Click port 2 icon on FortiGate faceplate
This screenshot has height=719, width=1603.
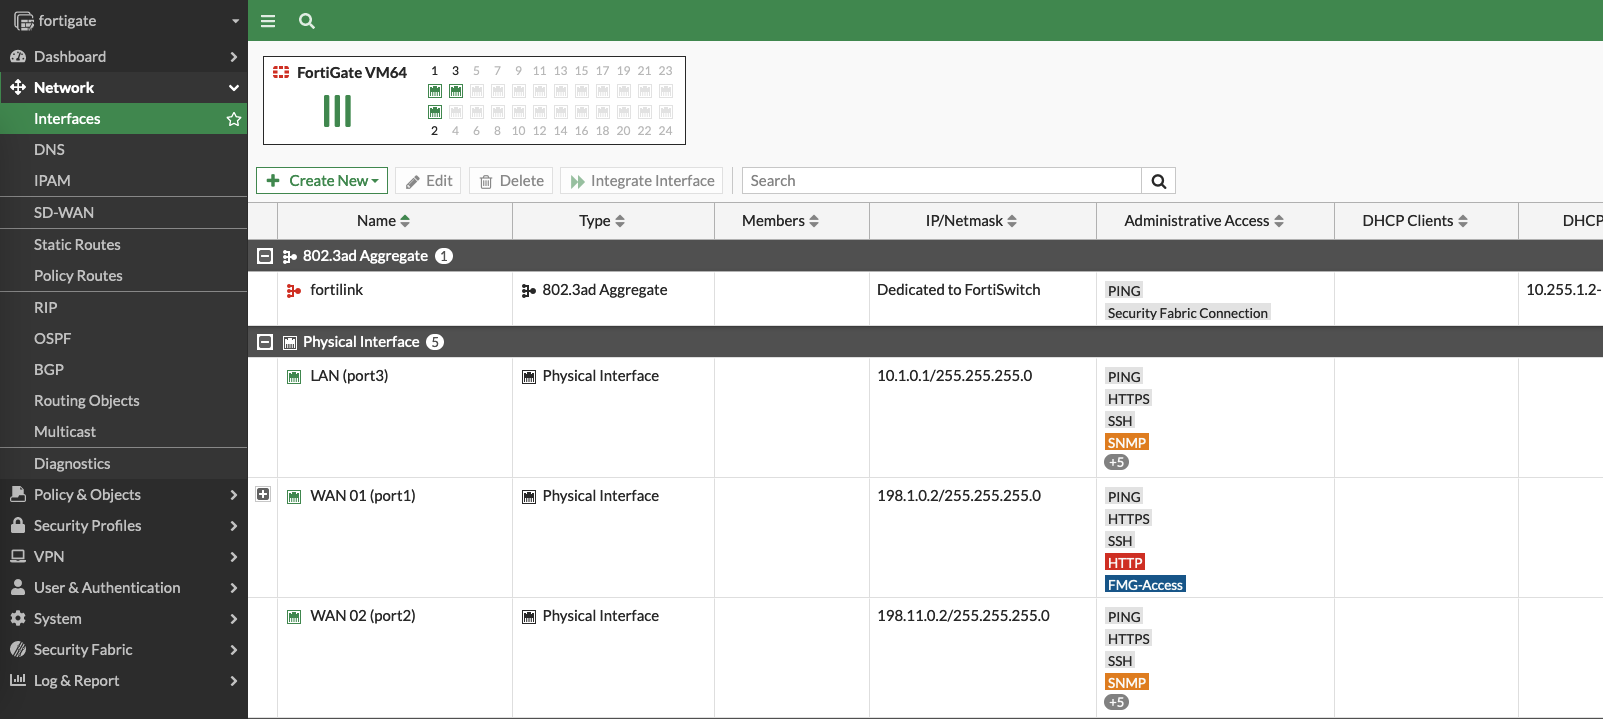[435, 112]
